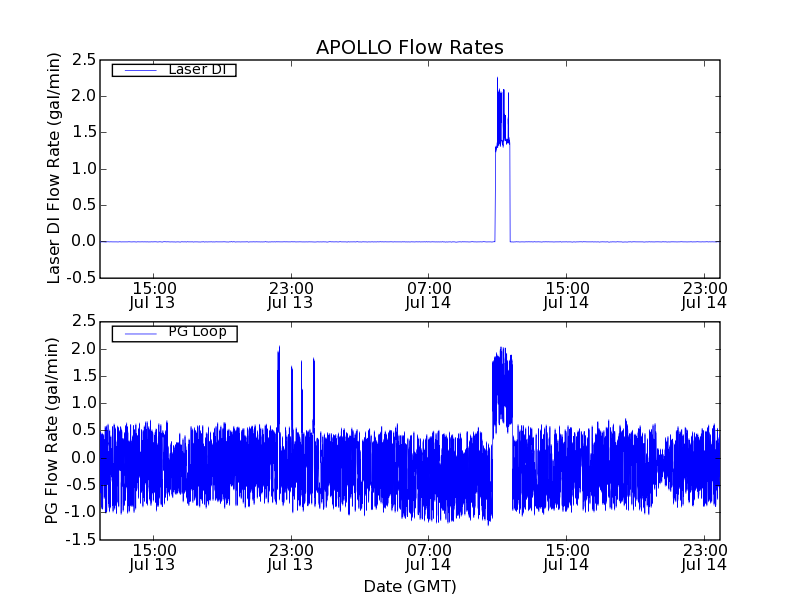Image resolution: width=800 pixels, height=600 pixels.
Task: Click the top plot's 23:00 Jul 14 tick label
Action: tap(704, 295)
